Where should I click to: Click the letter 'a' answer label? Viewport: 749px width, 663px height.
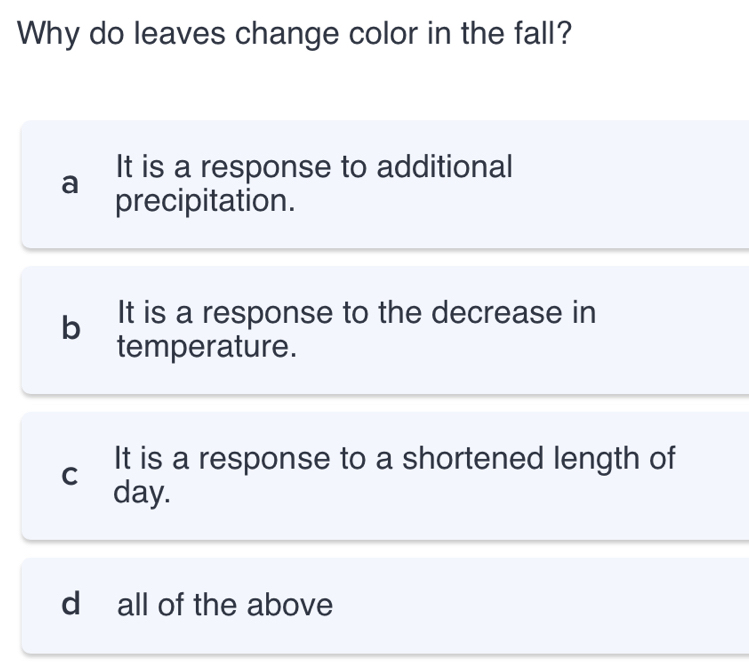pos(69,184)
